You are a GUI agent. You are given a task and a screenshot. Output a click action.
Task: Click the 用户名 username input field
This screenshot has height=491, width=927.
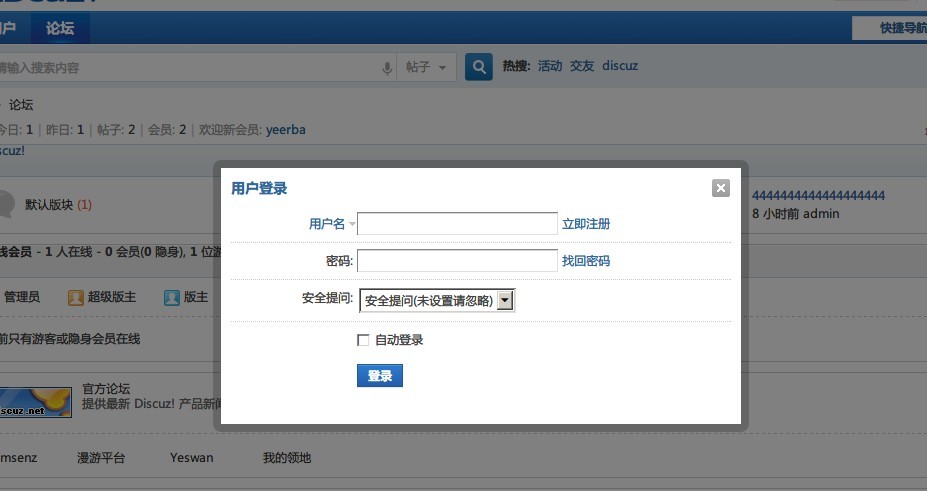pyautogui.click(x=457, y=223)
